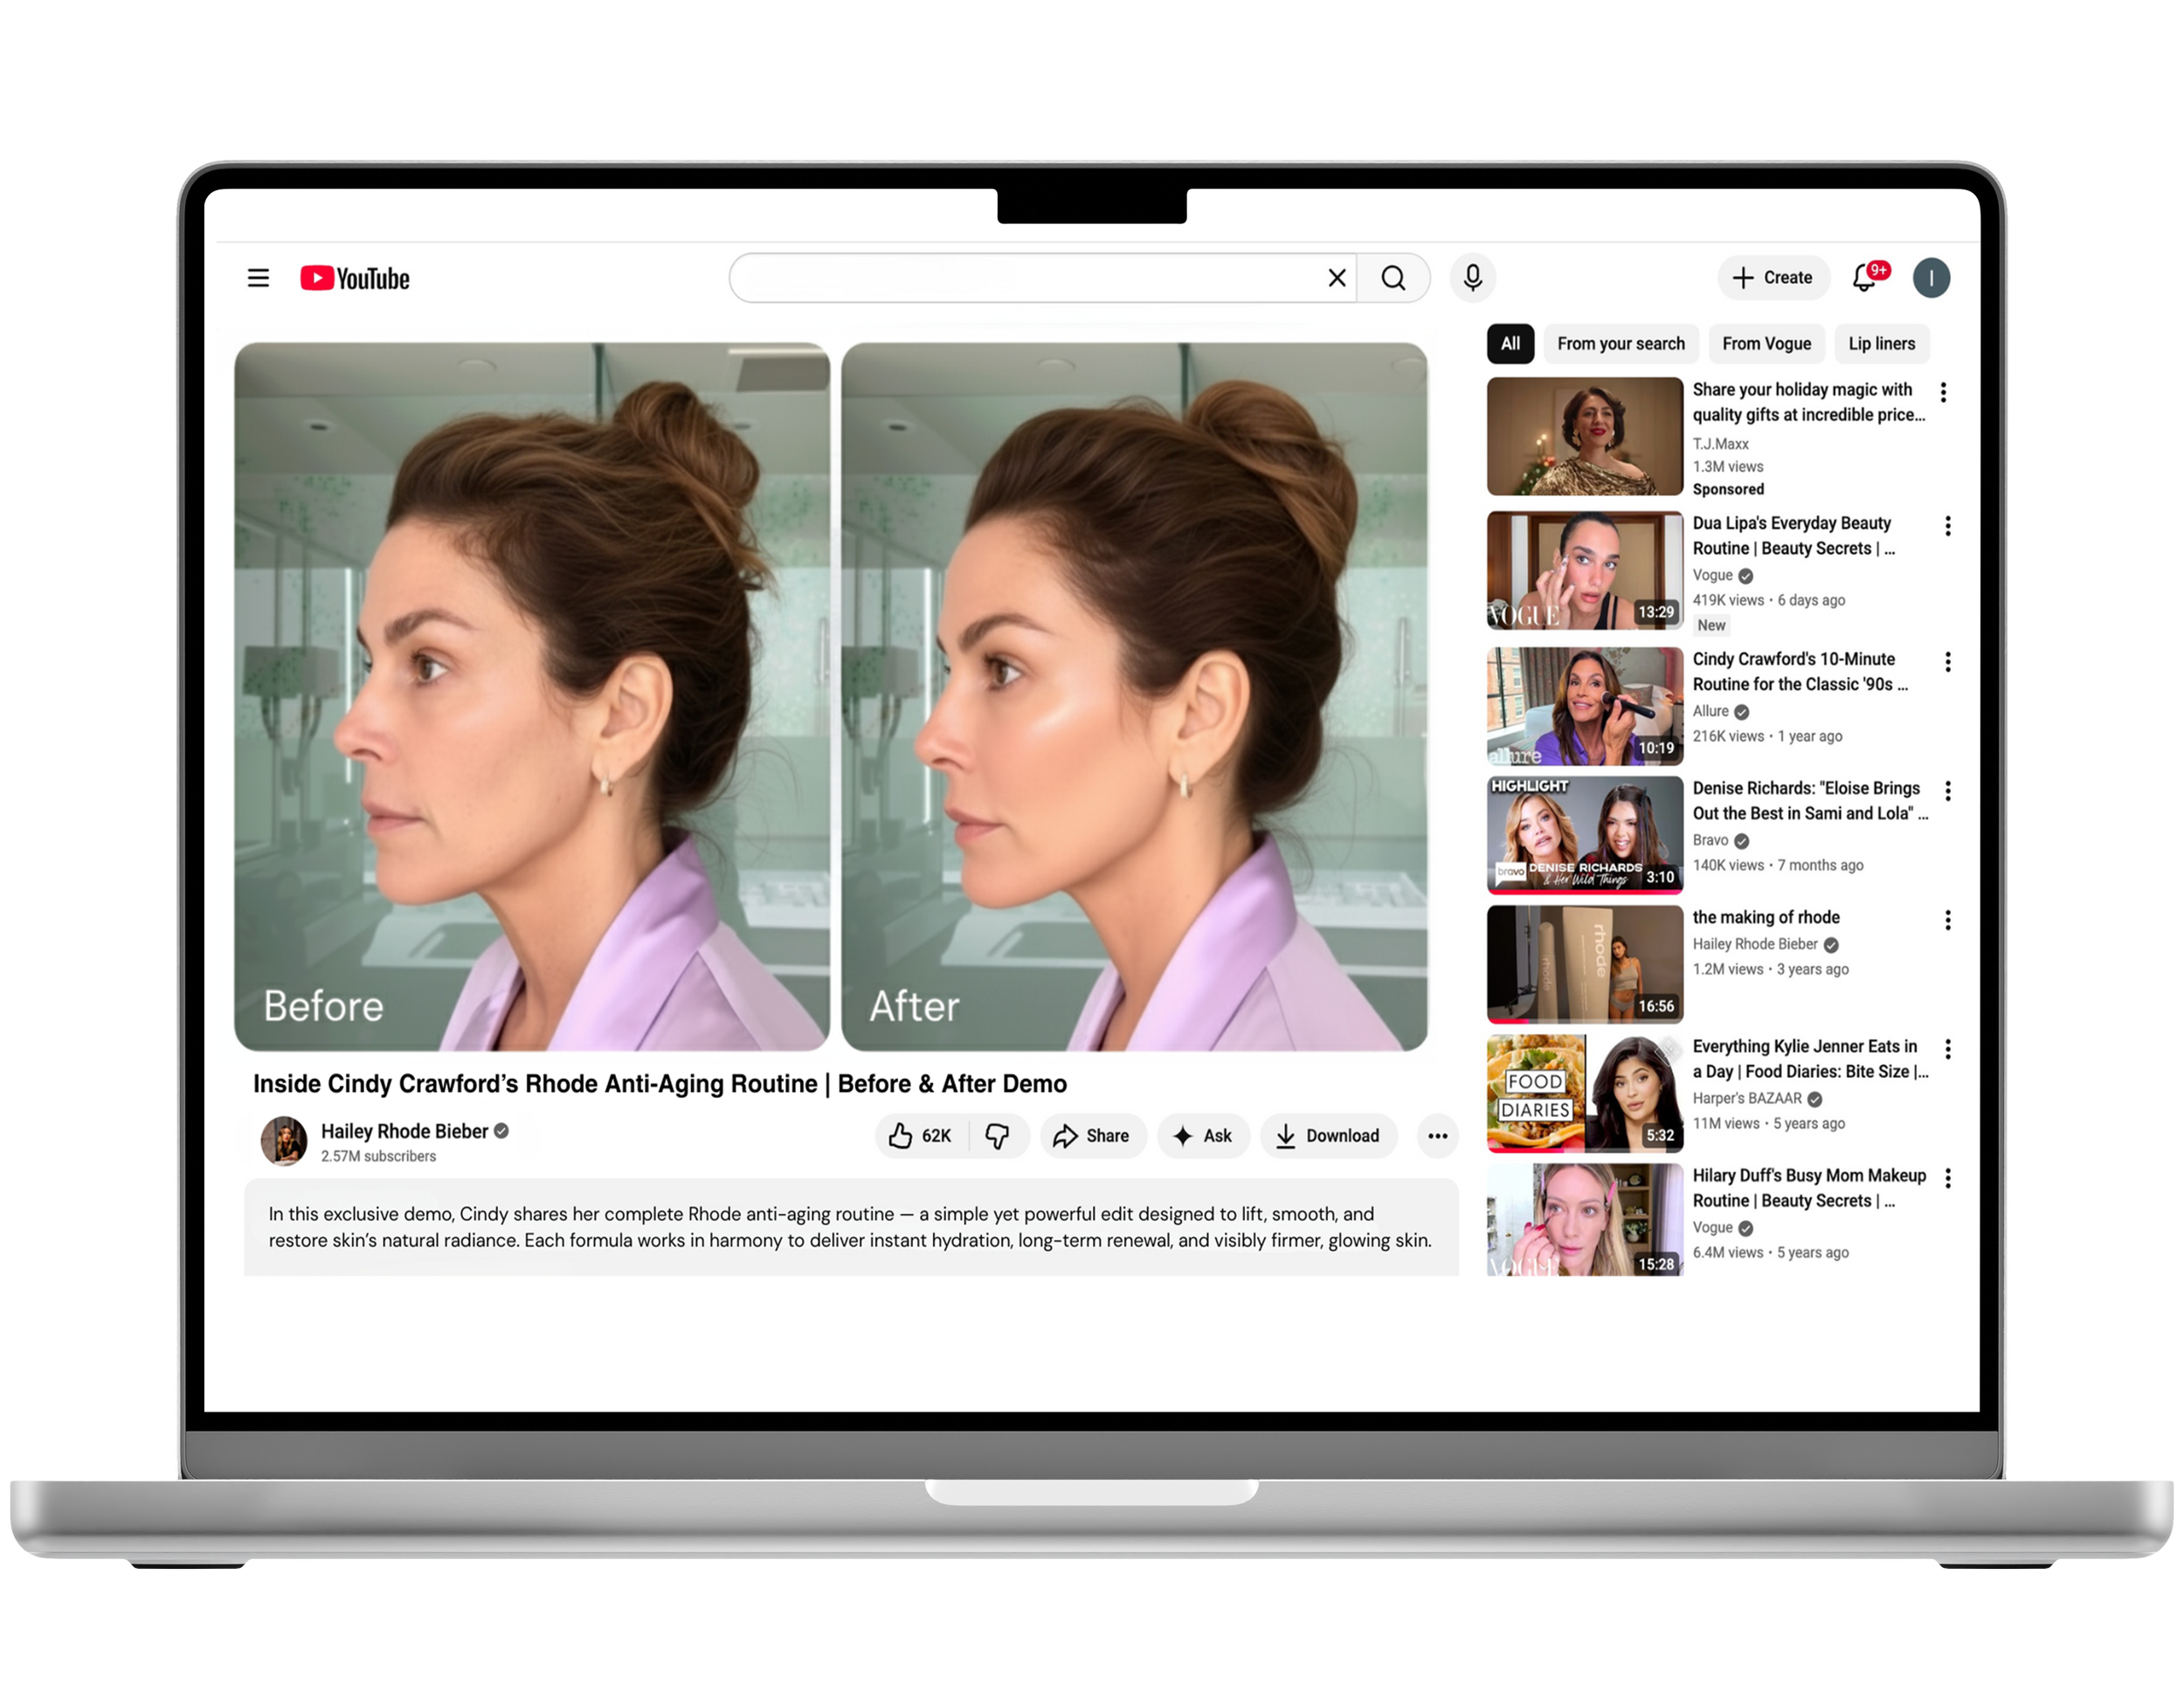Viewport: 2184px width, 1698px height.
Task: Open more actions ellipsis below video
Action: click(1437, 1135)
